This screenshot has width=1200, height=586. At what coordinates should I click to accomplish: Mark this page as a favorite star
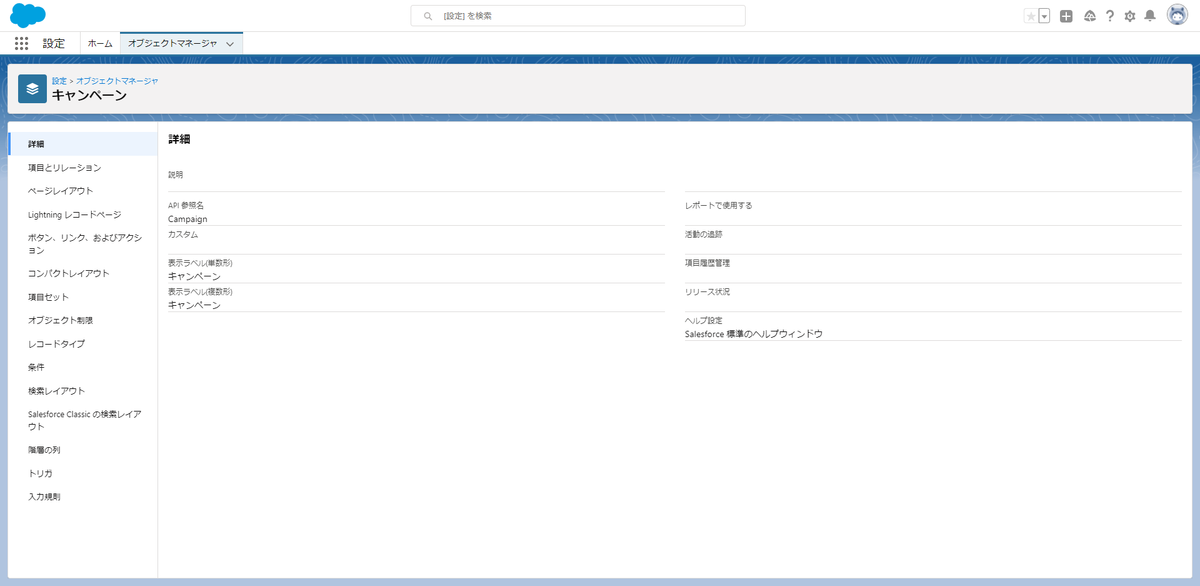pyautogui.click(x=1030, y=15)
